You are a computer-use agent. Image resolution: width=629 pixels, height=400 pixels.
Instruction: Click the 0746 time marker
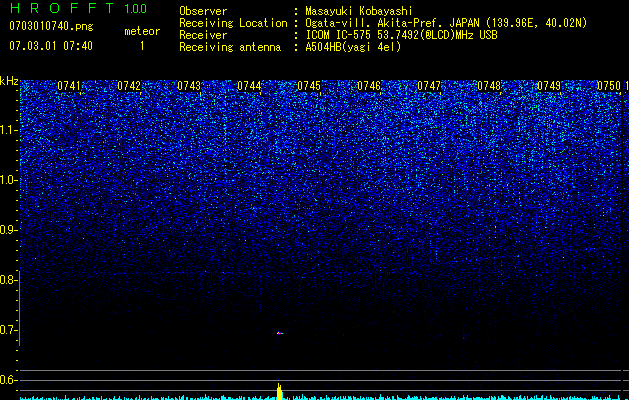pyautogui.click(x=369, y=86)
